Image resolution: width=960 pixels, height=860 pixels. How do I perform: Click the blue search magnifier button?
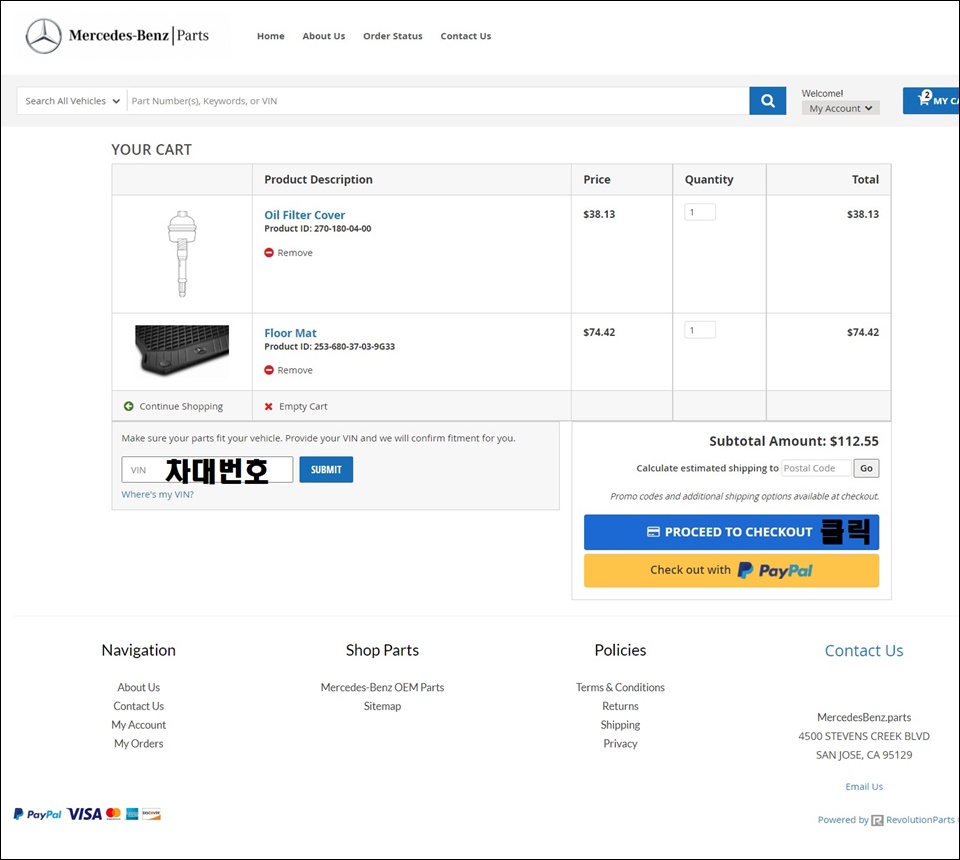point(767,101)
